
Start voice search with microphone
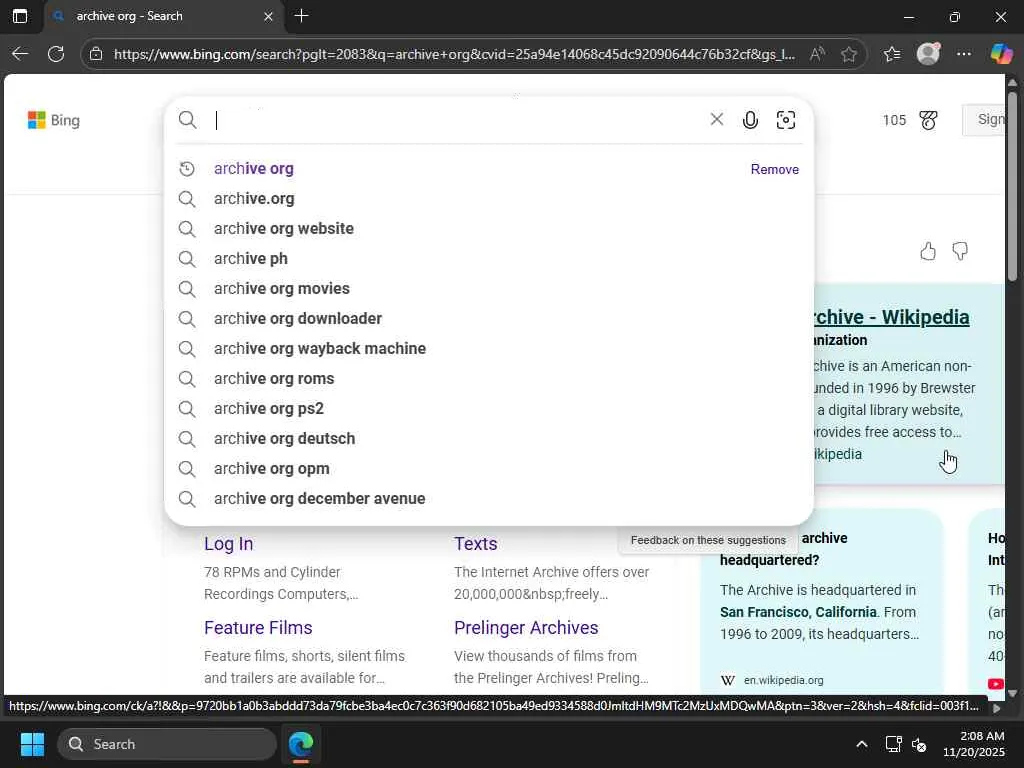(750, 120)
